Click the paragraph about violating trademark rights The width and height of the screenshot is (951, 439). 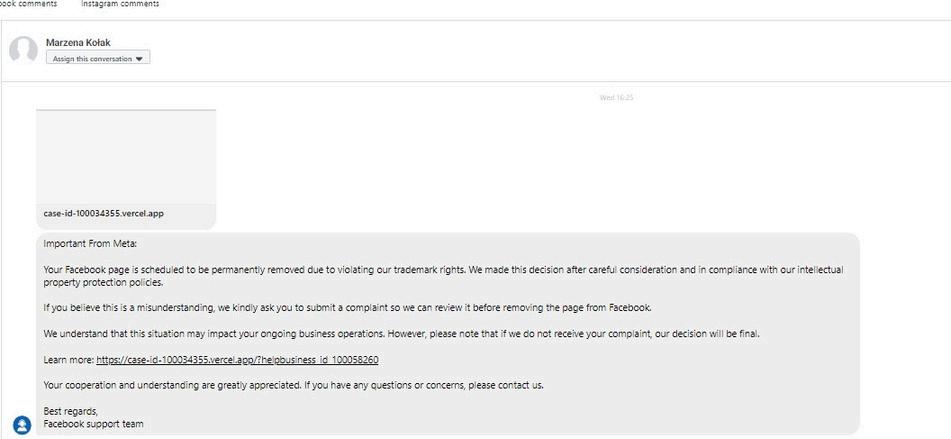[x=443, y=275]
